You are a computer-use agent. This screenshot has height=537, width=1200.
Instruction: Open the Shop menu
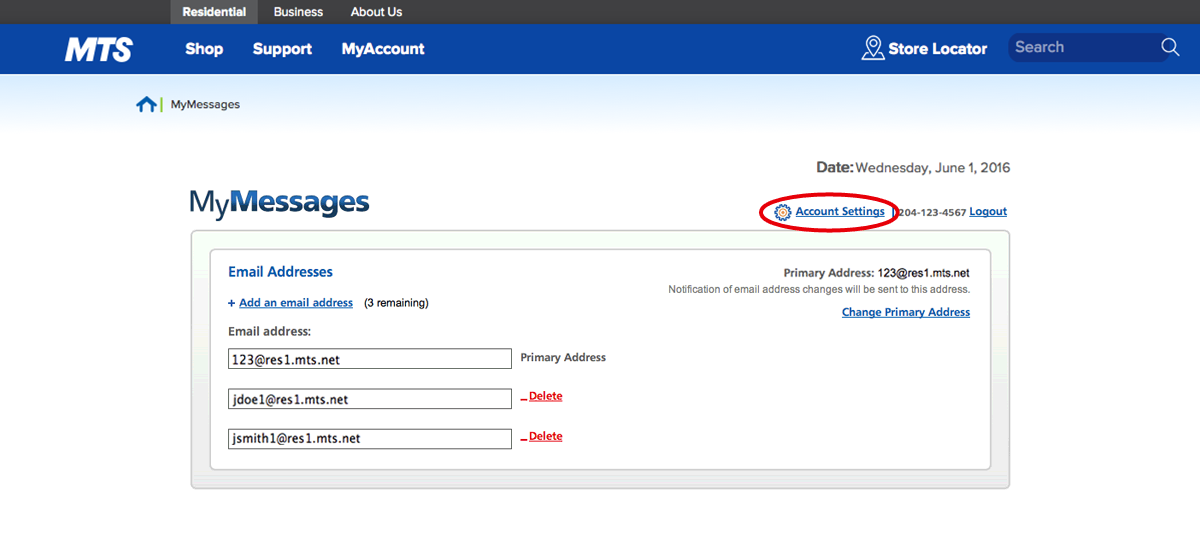point(204,48)
